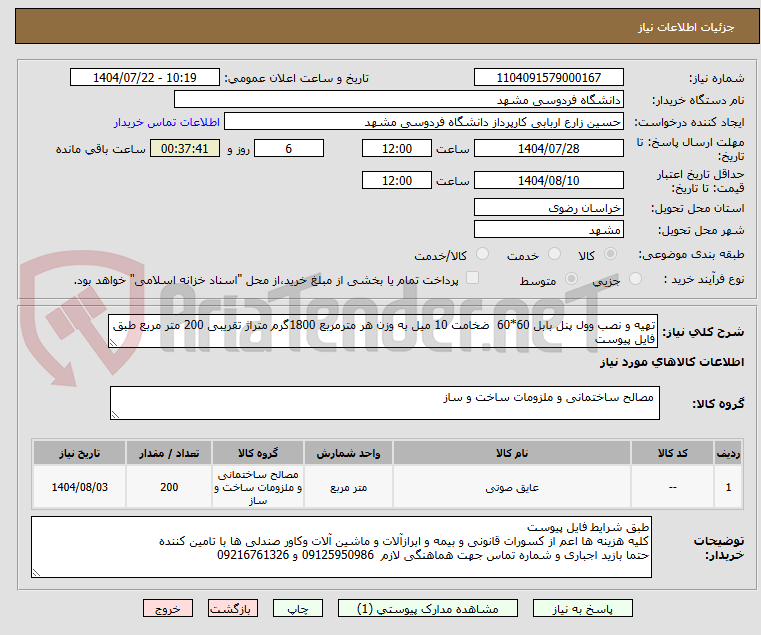Select the کالا radio button
This screenshot has height=635, width=761.
pos(611,253)
